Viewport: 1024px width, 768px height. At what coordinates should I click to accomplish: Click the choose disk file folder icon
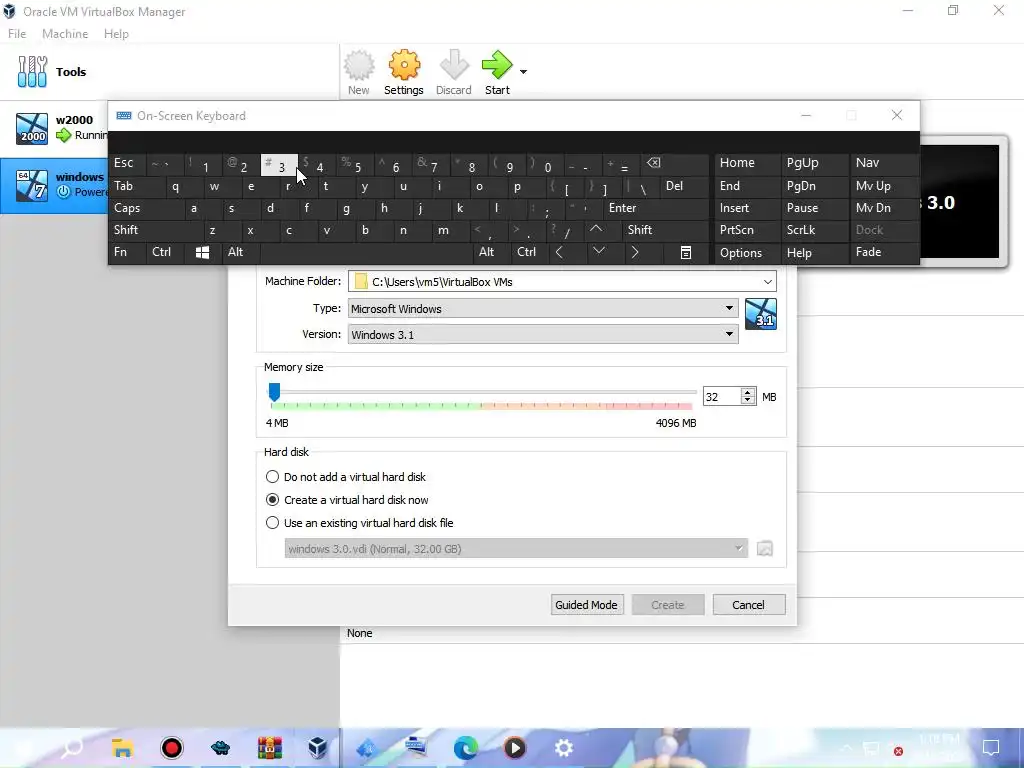[765, 549]
